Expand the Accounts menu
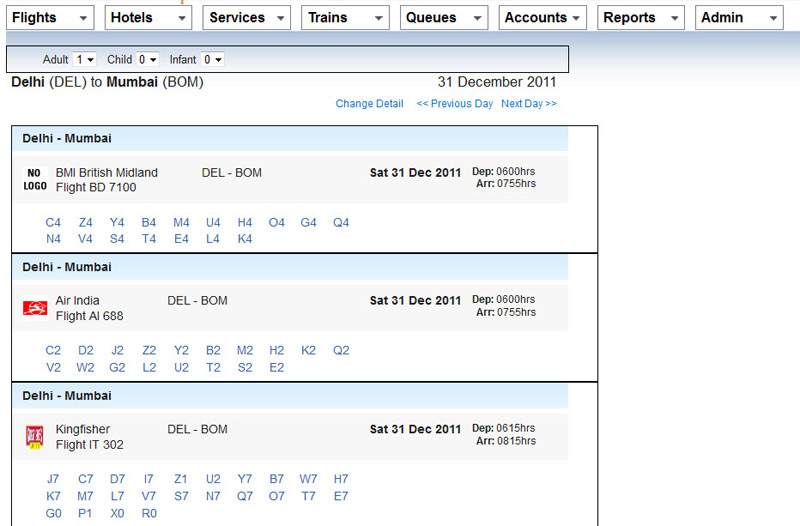Screen dimensions: 800x526 (543, 18)
